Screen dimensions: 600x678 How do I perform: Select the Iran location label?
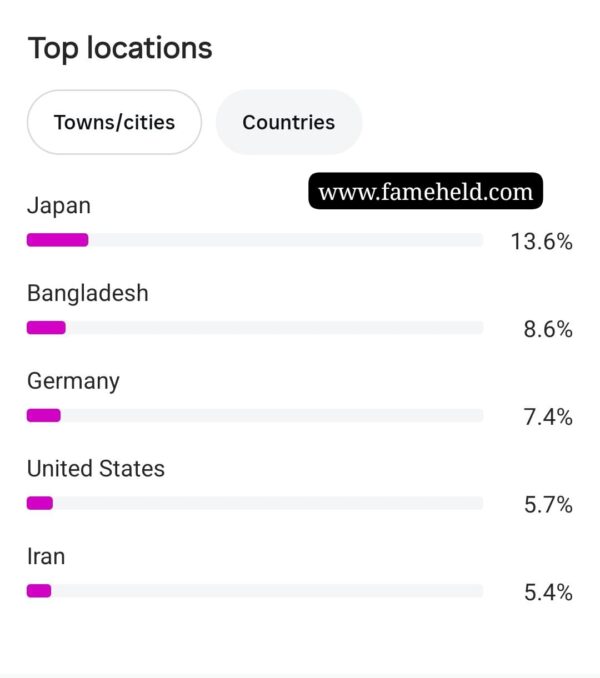point(46,556)
